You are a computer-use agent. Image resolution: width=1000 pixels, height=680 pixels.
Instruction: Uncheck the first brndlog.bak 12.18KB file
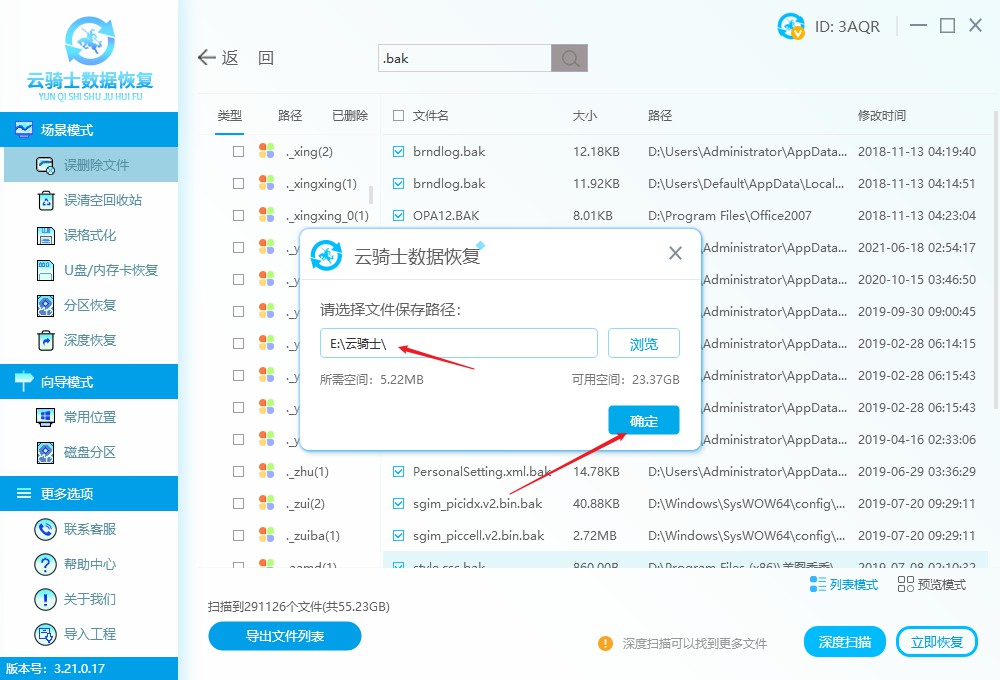pos(399,152)
